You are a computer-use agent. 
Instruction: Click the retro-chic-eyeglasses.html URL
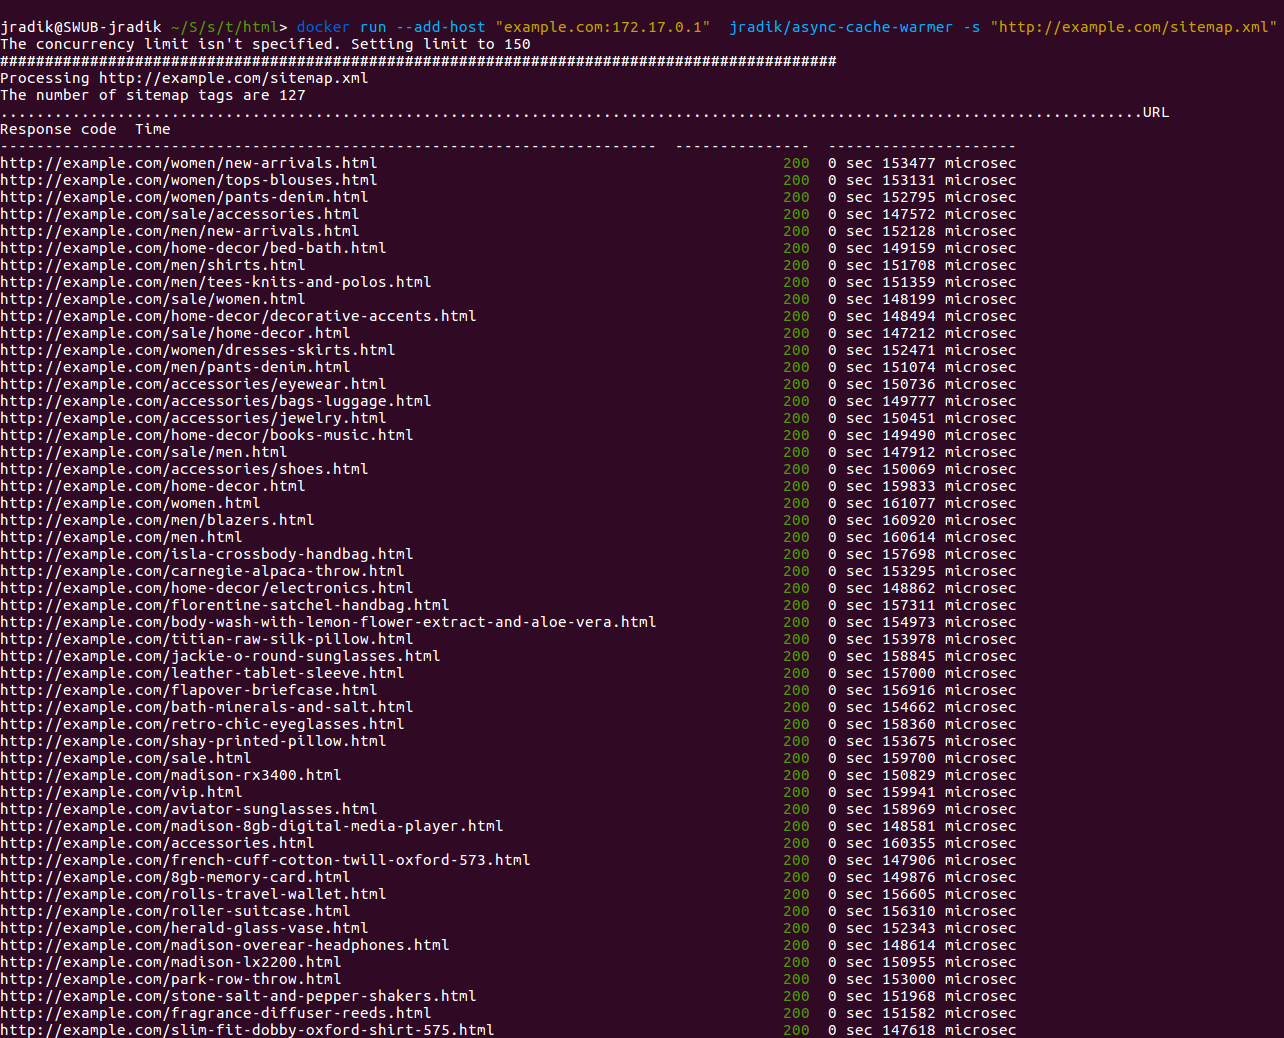pyautogui.click(x=202, y=724)
